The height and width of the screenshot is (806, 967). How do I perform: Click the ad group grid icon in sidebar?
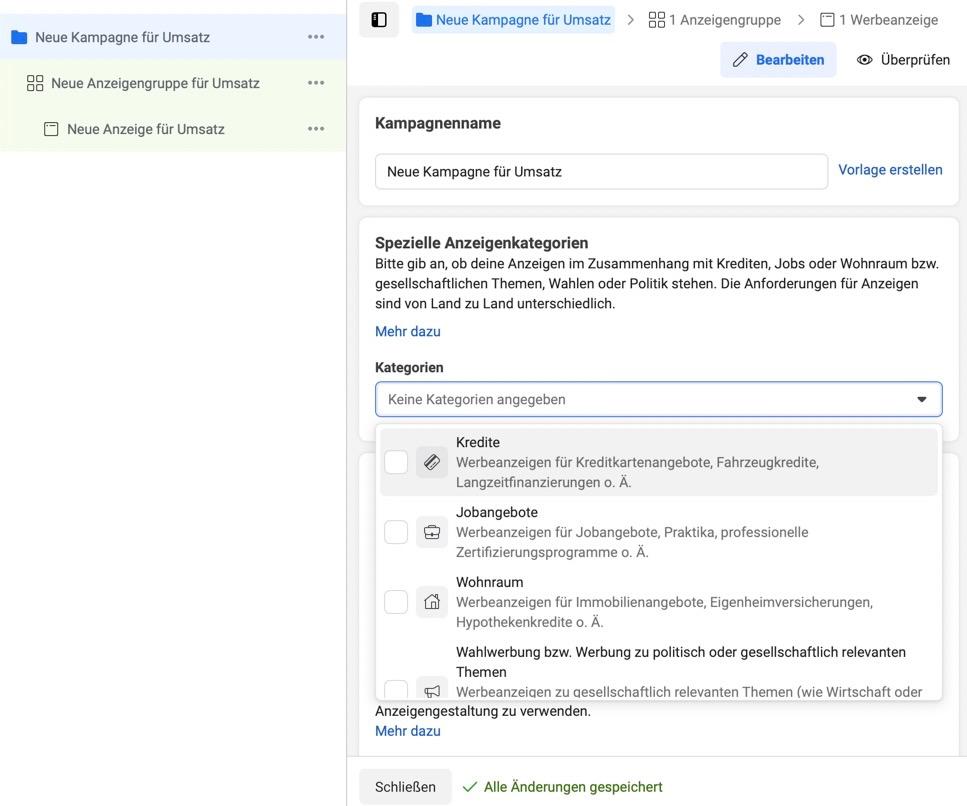35,83
